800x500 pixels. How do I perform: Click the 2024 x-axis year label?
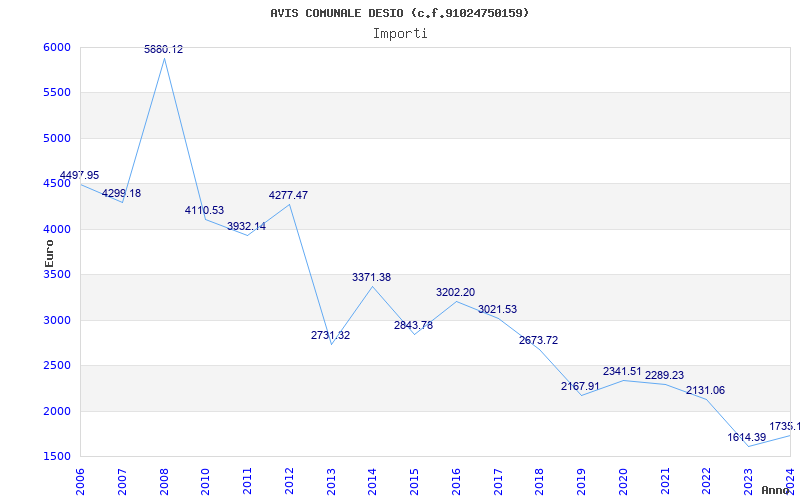pos(790,481)
